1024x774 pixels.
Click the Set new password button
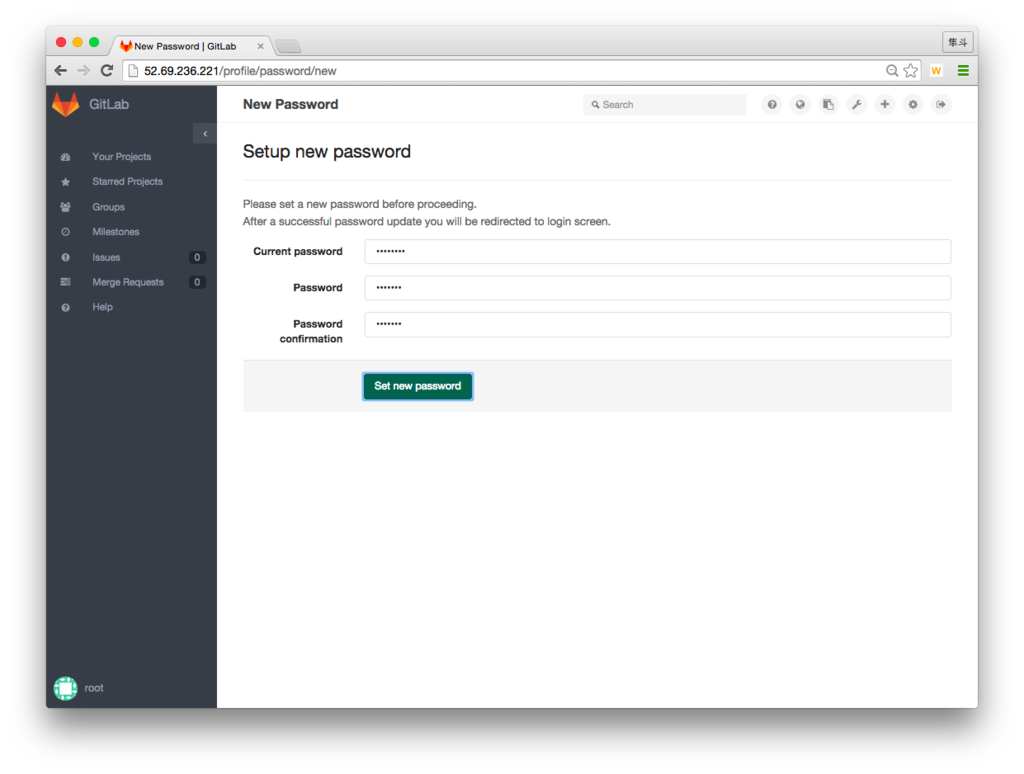418,386
